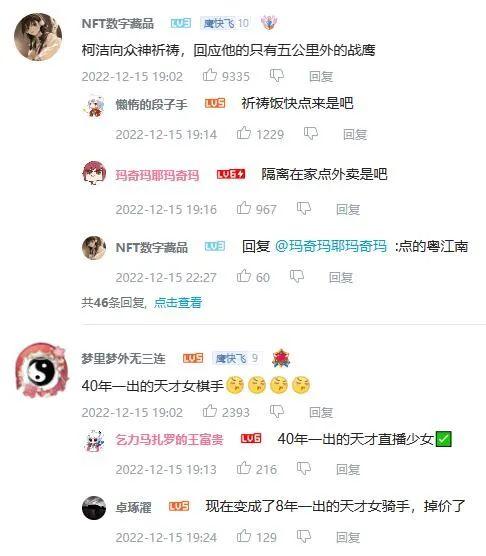The image size is (486, 556).
Task: Reply to the 9335-like top comment
Action: pyautogui.click(x=321, y=76)
